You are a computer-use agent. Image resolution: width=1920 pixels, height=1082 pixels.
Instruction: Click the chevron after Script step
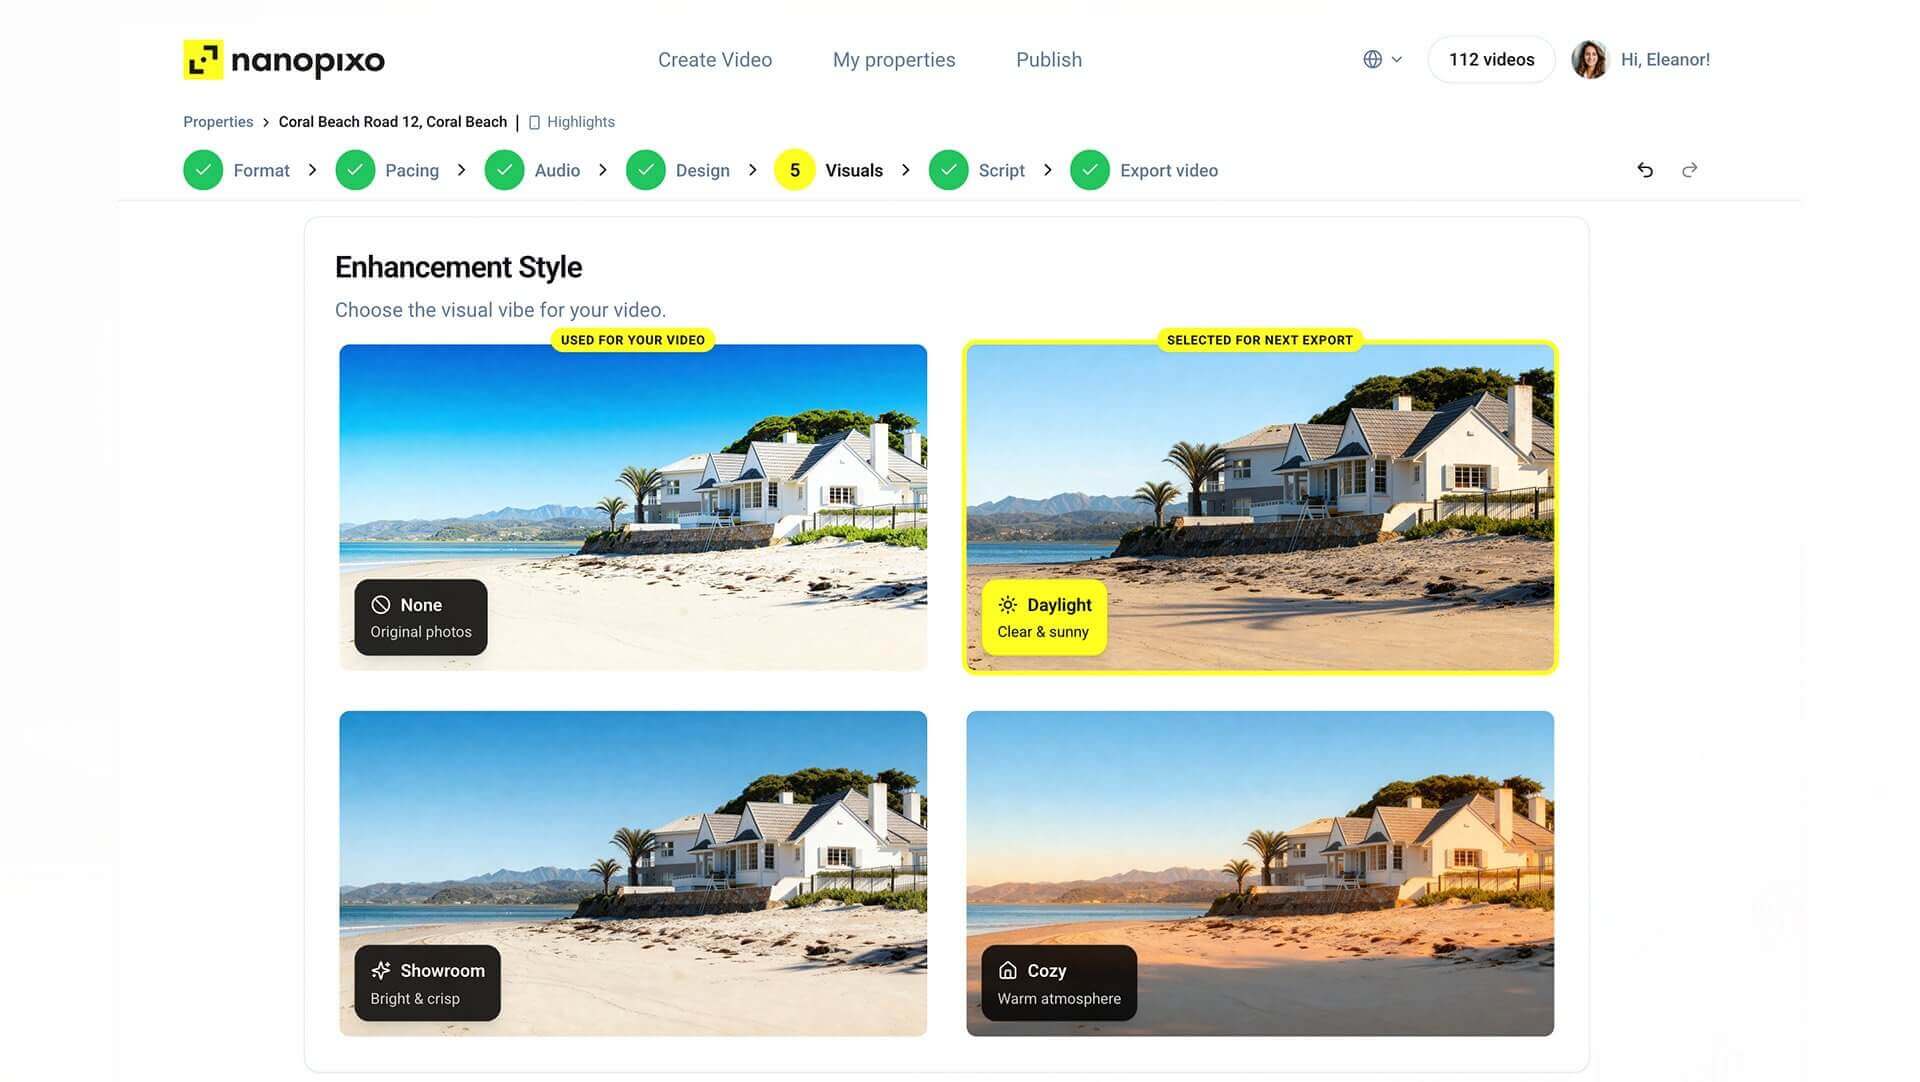(1048, 170)
